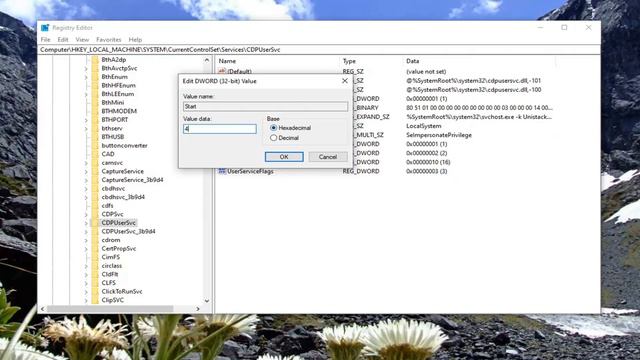Click the folder icon beside cdfs
This screenshot has height=360, width=640.
95,206
